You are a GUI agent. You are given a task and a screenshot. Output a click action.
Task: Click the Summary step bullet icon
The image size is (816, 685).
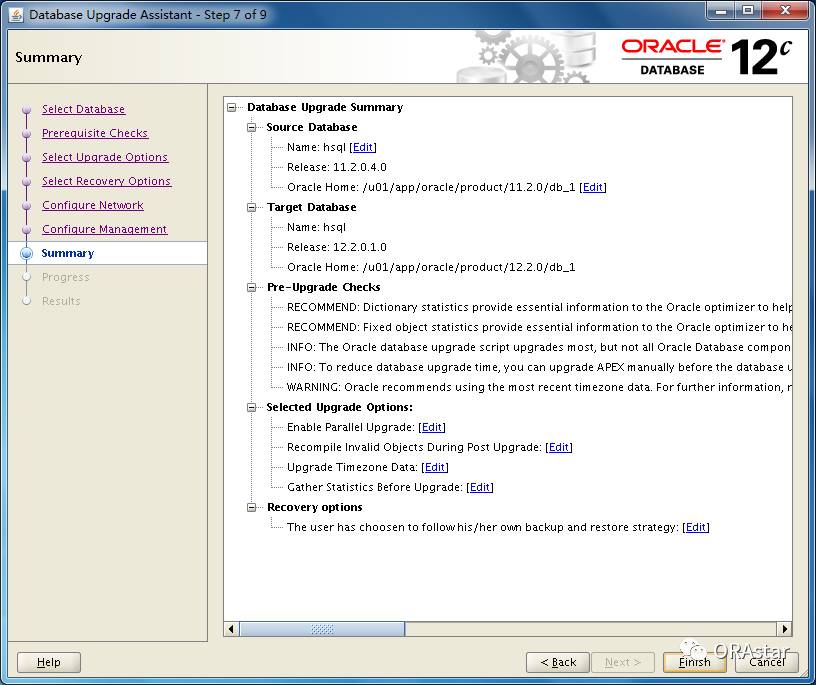point(27,253)
